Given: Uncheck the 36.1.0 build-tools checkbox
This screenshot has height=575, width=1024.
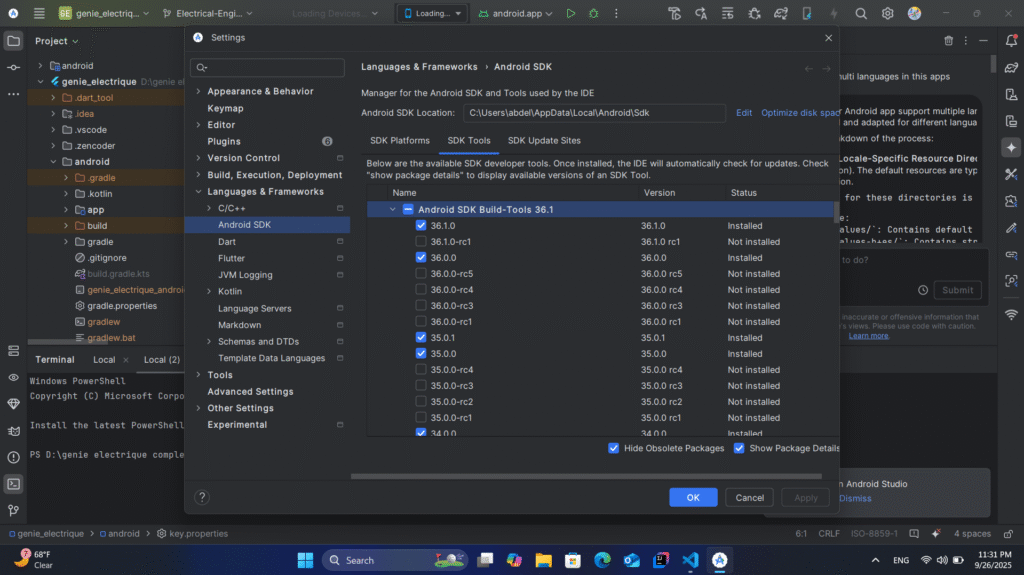Looking at the screenshot, I should 421,226.
